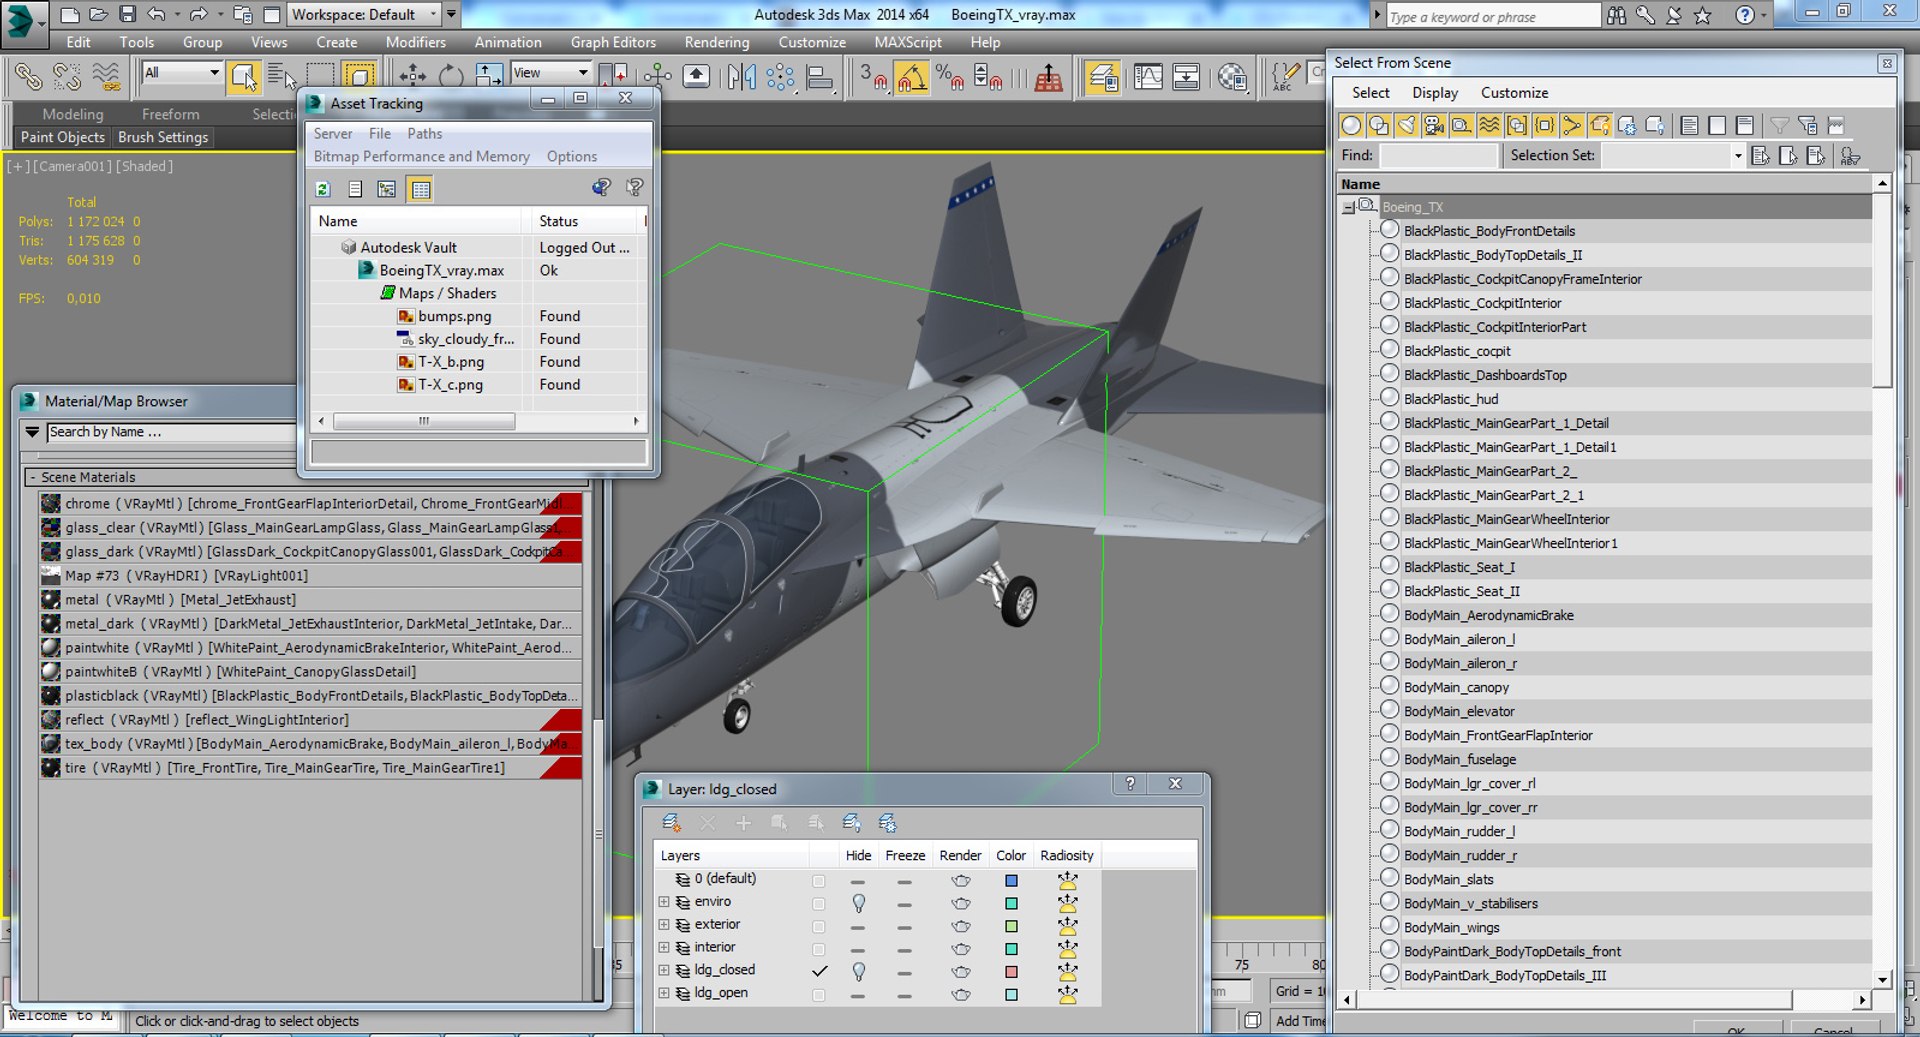Click the Unlink Selection chain icon
This screenshot has height=1037, width=1920.
pos(66,77)
